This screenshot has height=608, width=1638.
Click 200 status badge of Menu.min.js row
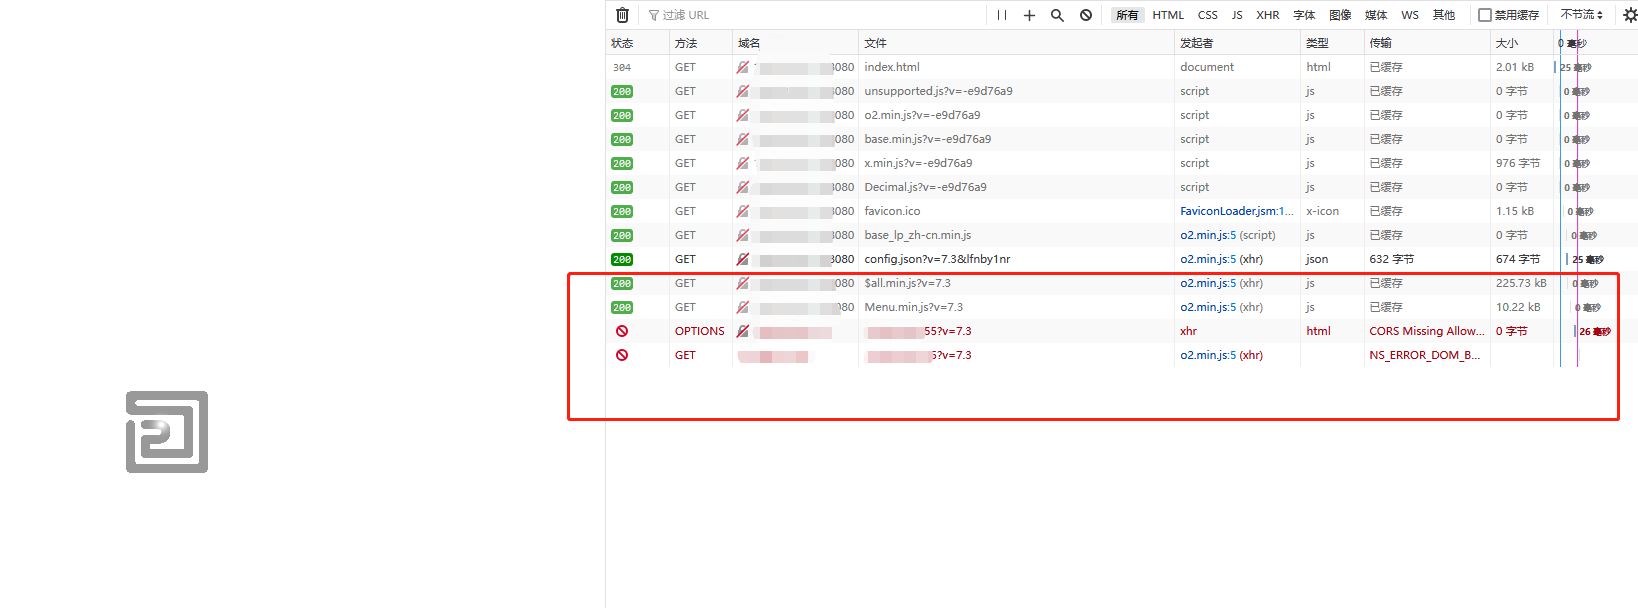[x=622, y=307]
